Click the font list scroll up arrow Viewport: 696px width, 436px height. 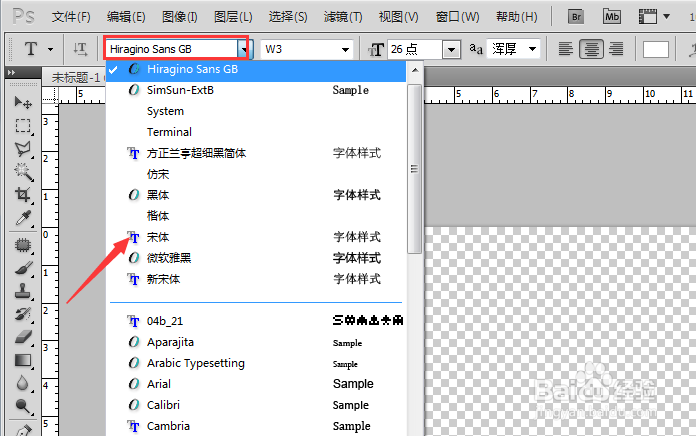(x=415, y=70)
